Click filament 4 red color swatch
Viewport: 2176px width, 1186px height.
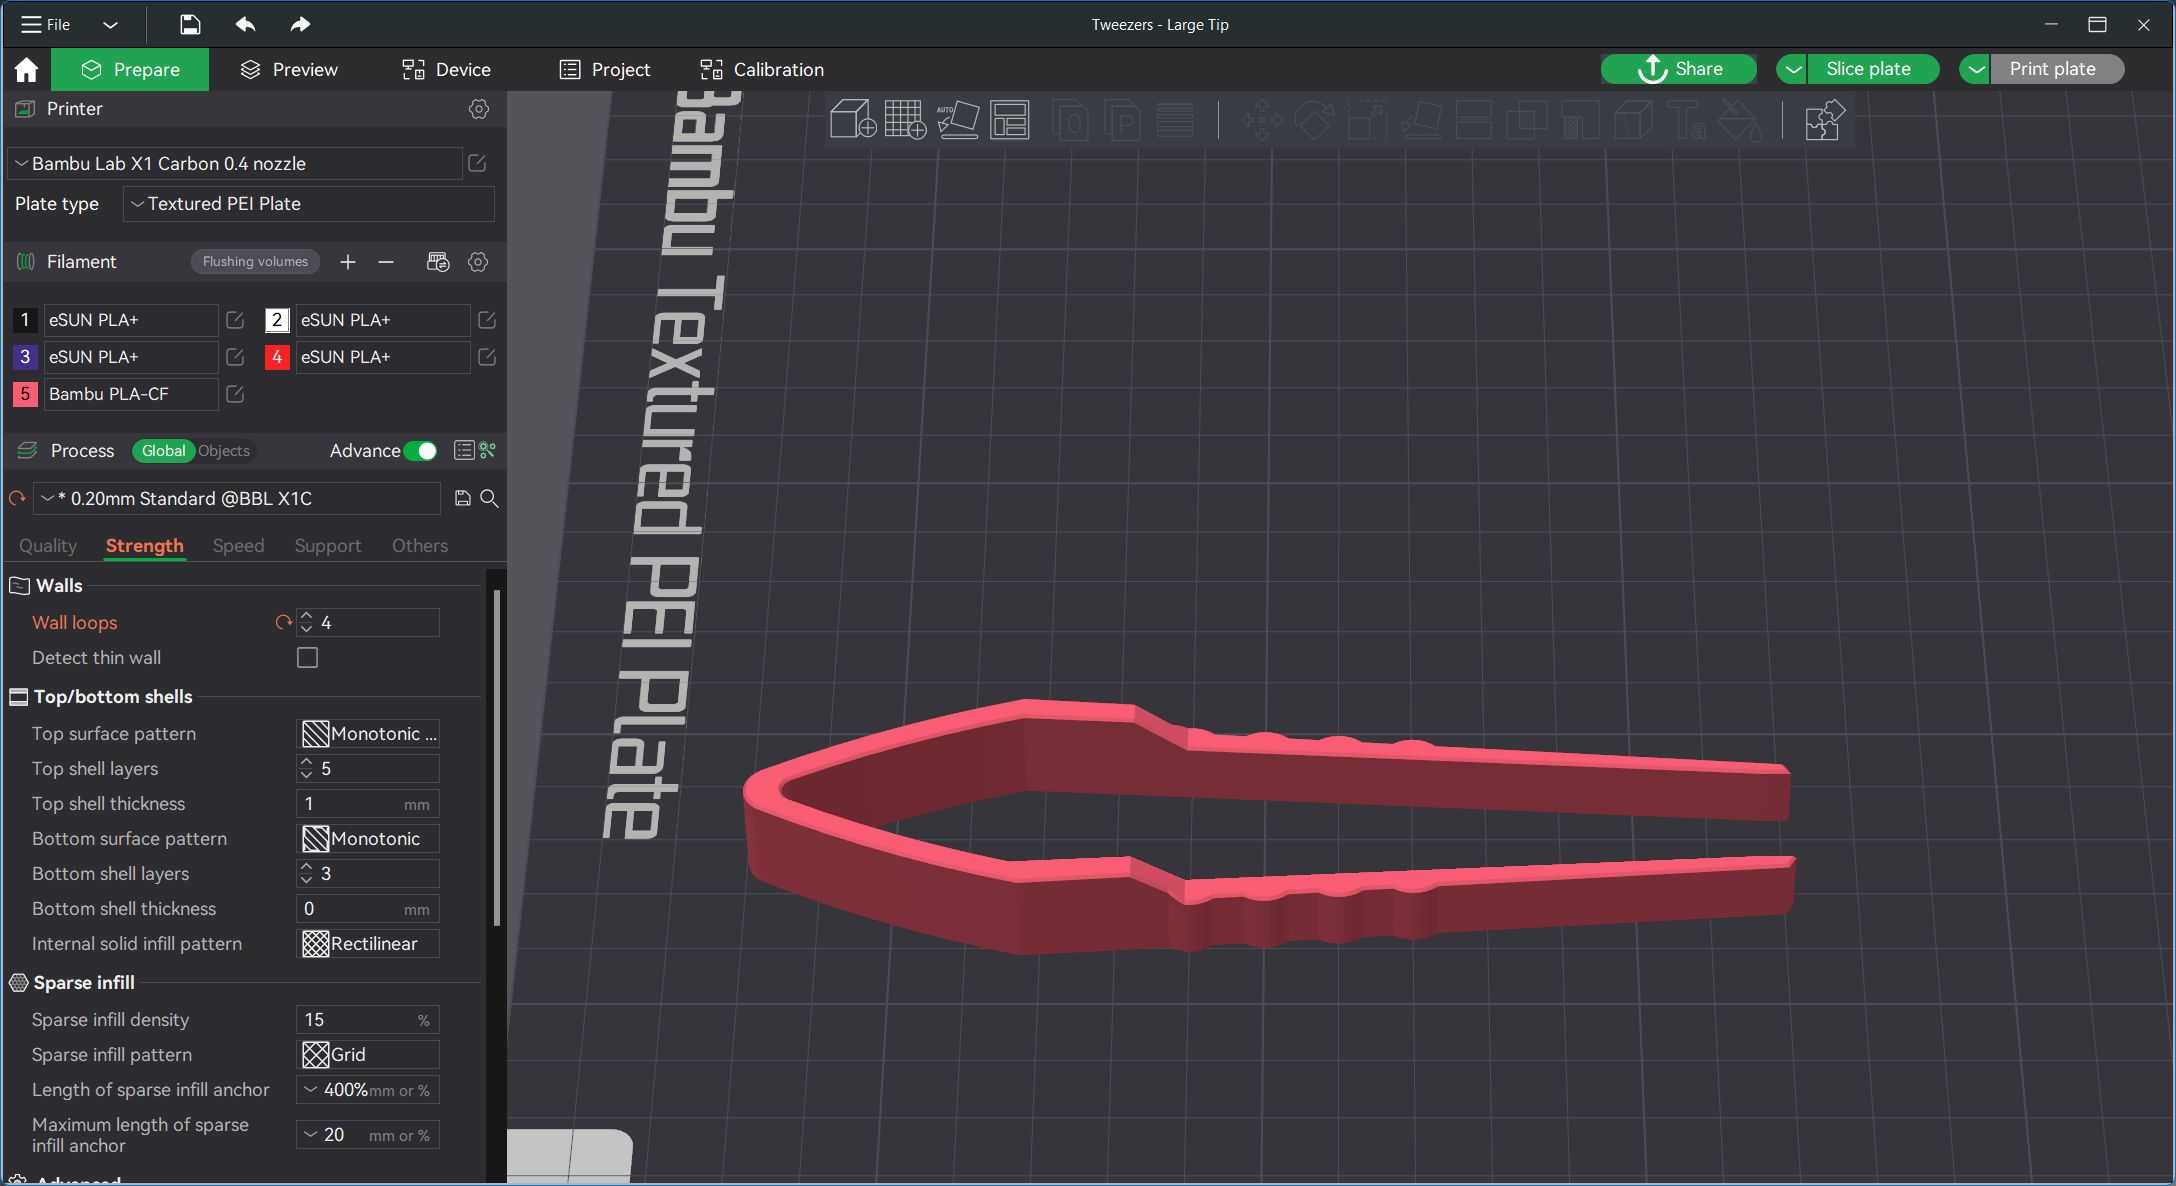pyautogui.click(x=277, y=357)
